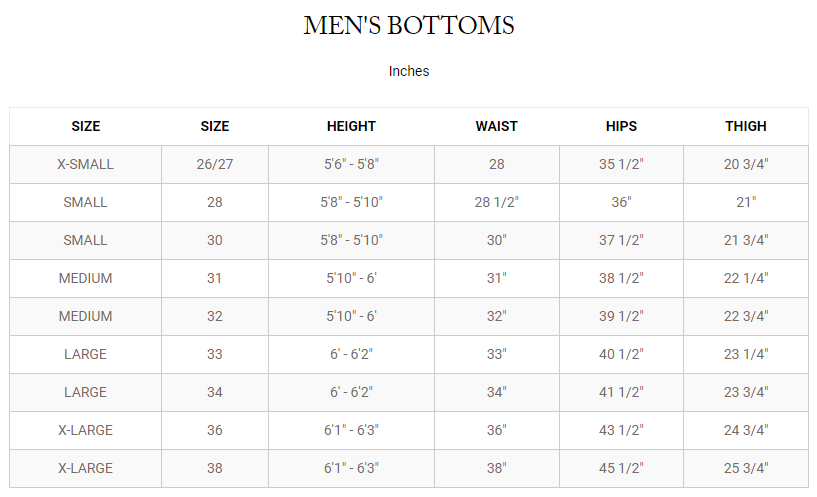Click the 24 3/4" thigh value
Image resolution: width=817 pixels, height=497 pixels.
746,430
